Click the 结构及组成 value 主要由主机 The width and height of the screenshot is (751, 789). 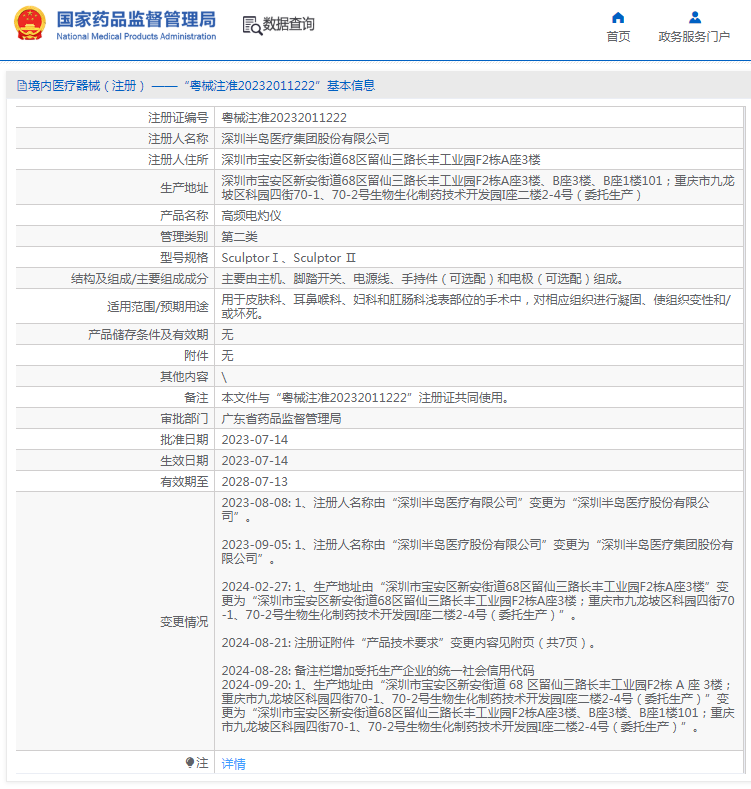tap(423, 279)
